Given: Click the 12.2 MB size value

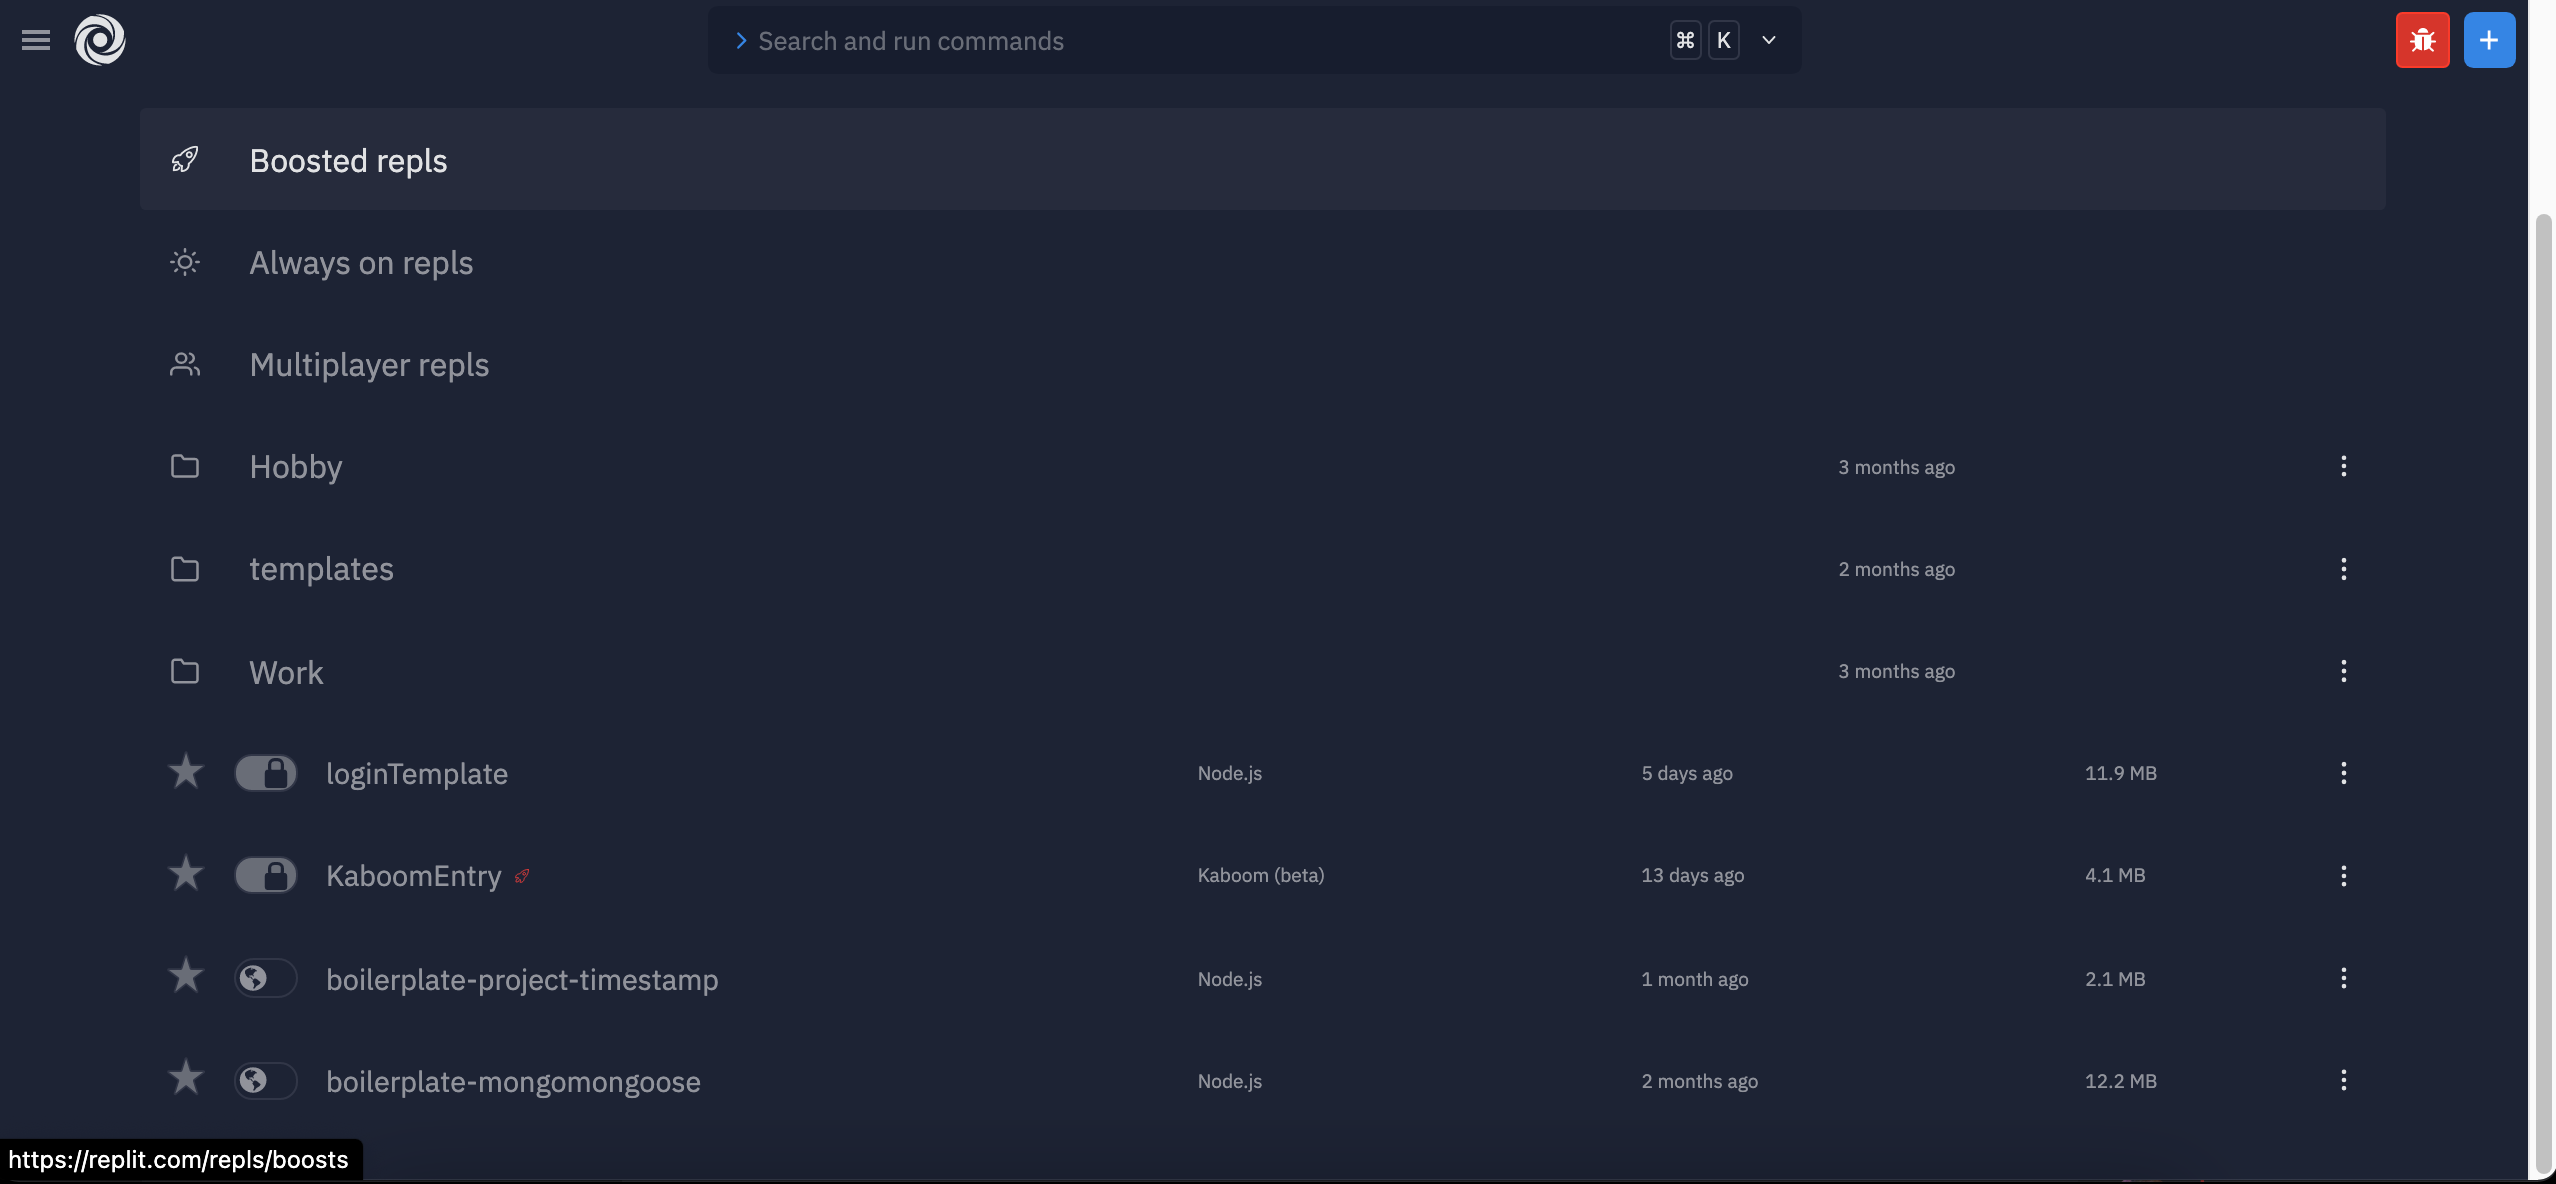Looking at the screenshot, I should tap(2120, 1081).
